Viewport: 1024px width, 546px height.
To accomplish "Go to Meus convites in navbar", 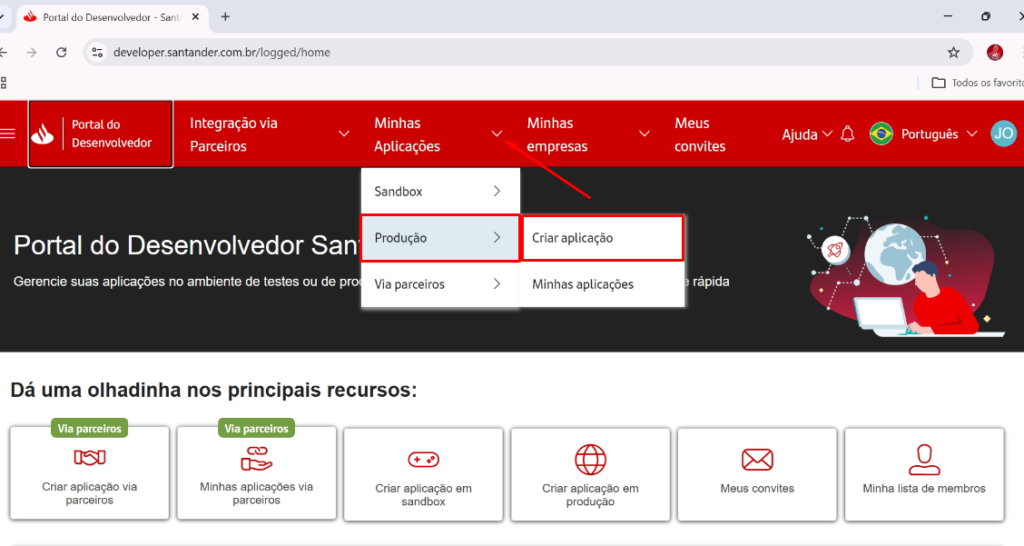I will pyautogui.click(x=700, y=134).
